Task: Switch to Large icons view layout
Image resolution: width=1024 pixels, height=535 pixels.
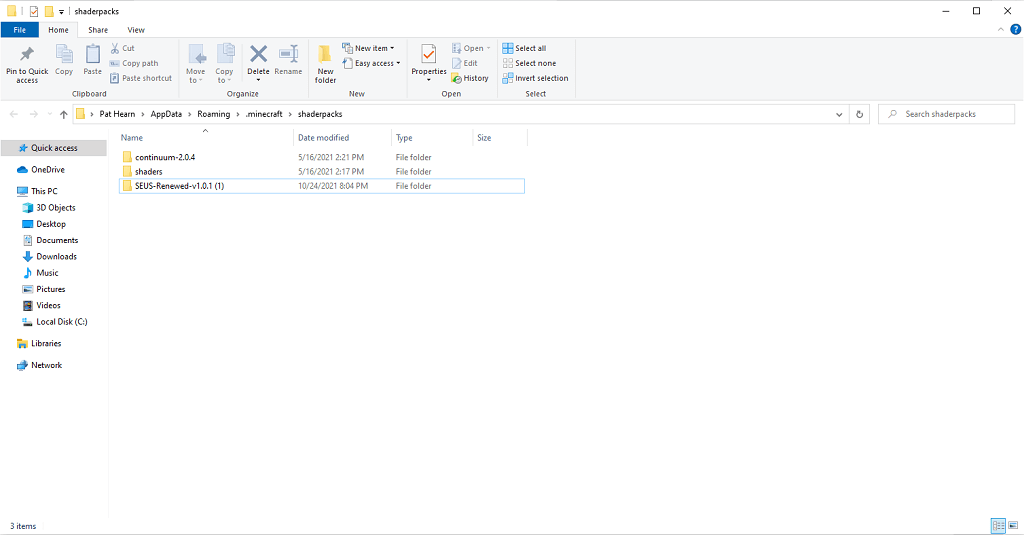Action: tap(1013, 525)
